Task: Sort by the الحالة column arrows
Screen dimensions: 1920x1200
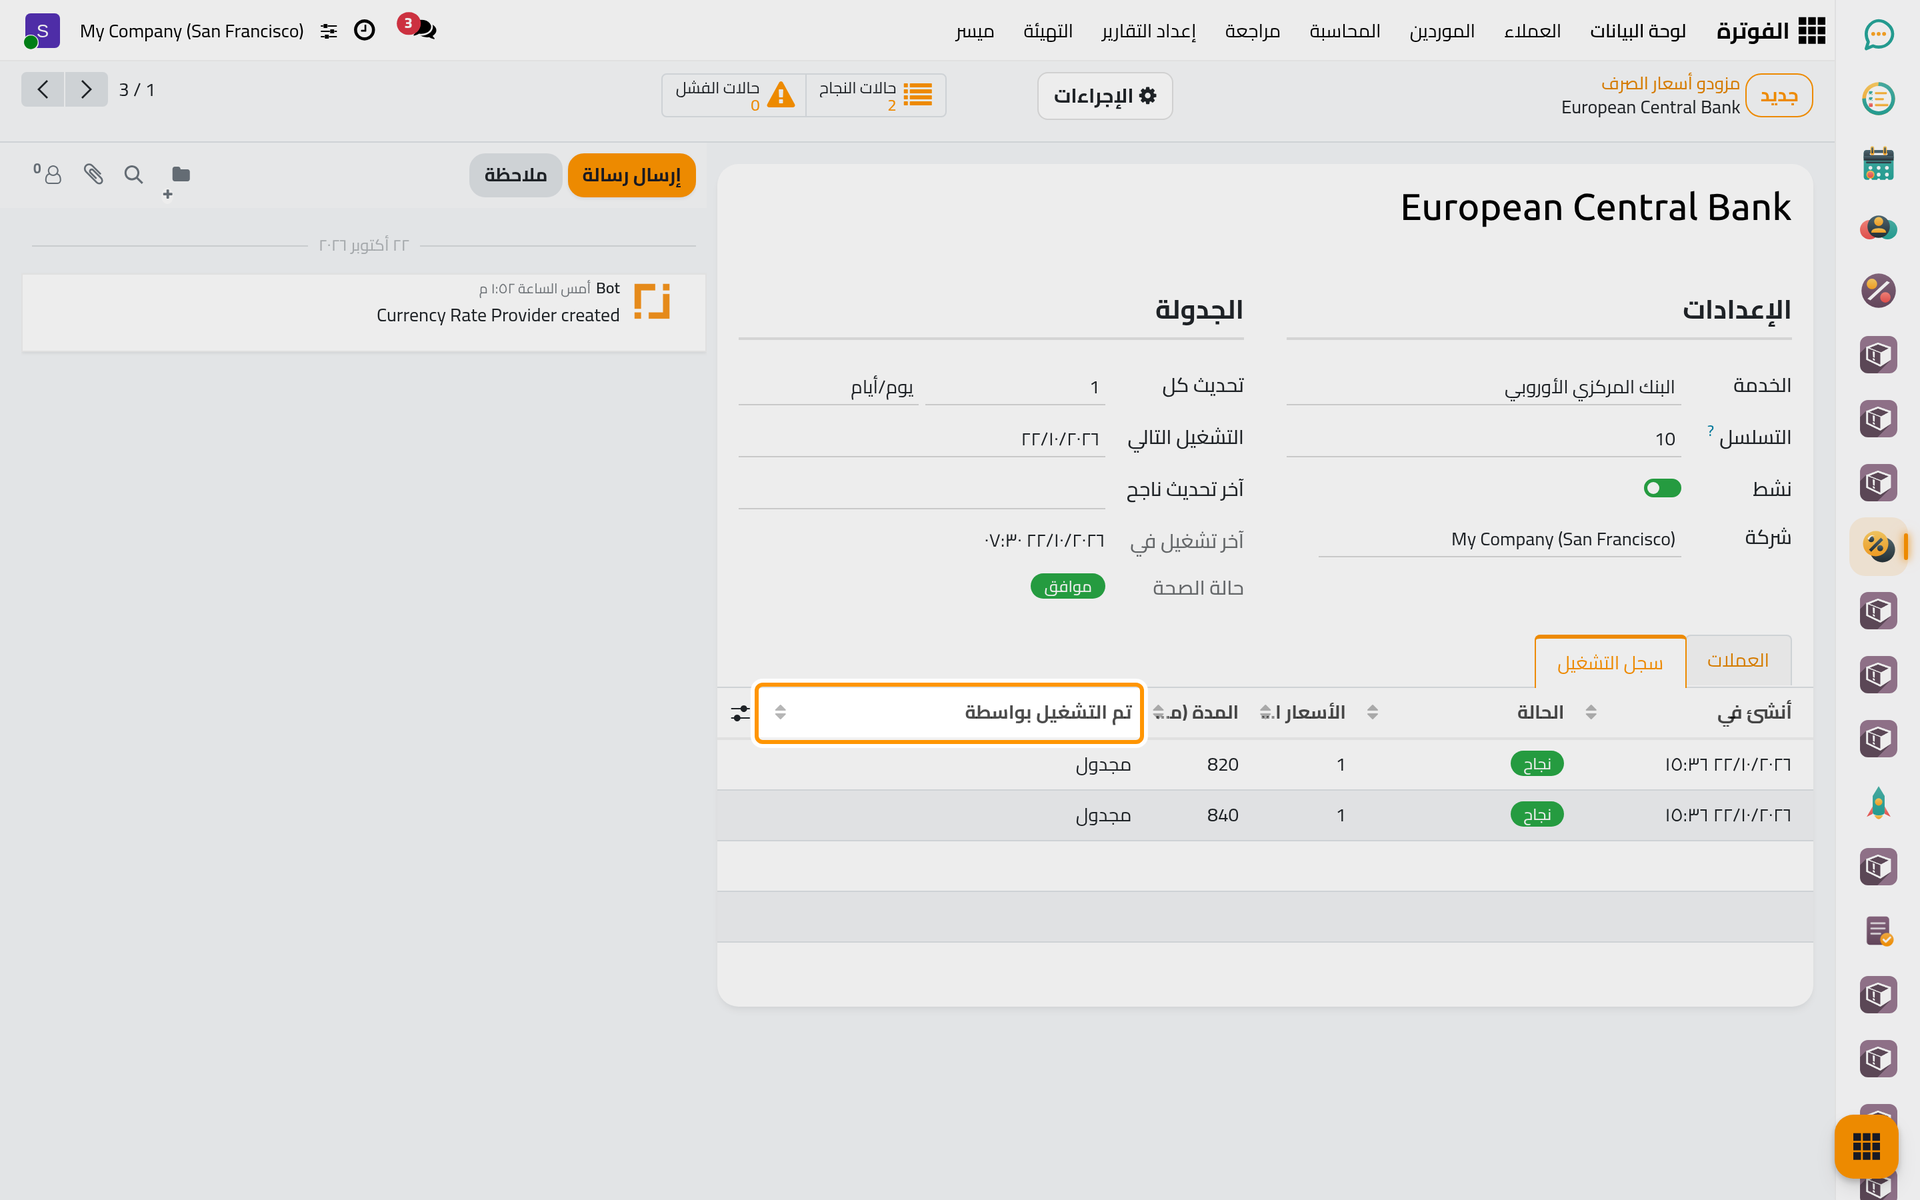Action: (x=1373, y=712)
